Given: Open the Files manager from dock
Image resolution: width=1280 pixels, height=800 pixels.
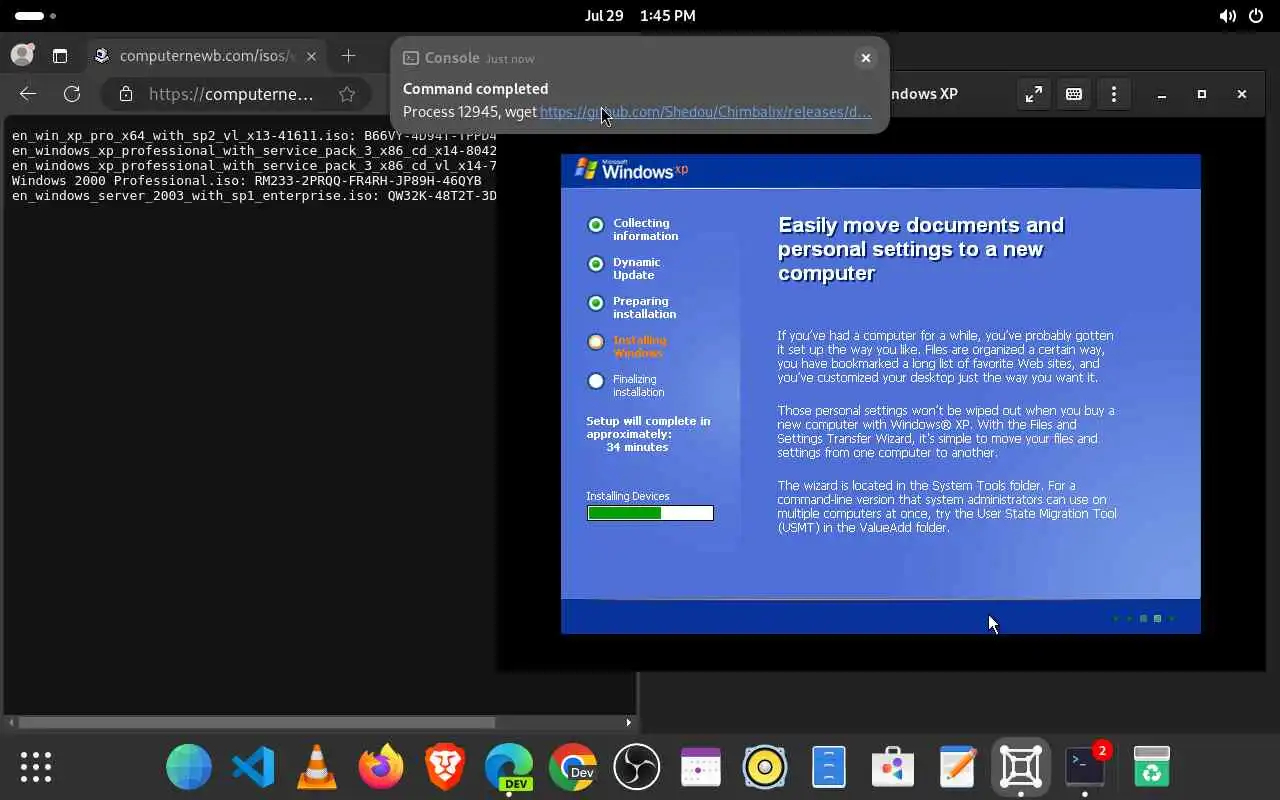Looking at the screenshot, I should pos(829,767).
